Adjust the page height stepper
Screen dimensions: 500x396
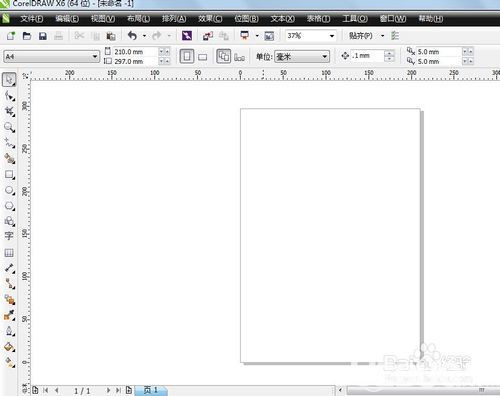tap(164, 61)
